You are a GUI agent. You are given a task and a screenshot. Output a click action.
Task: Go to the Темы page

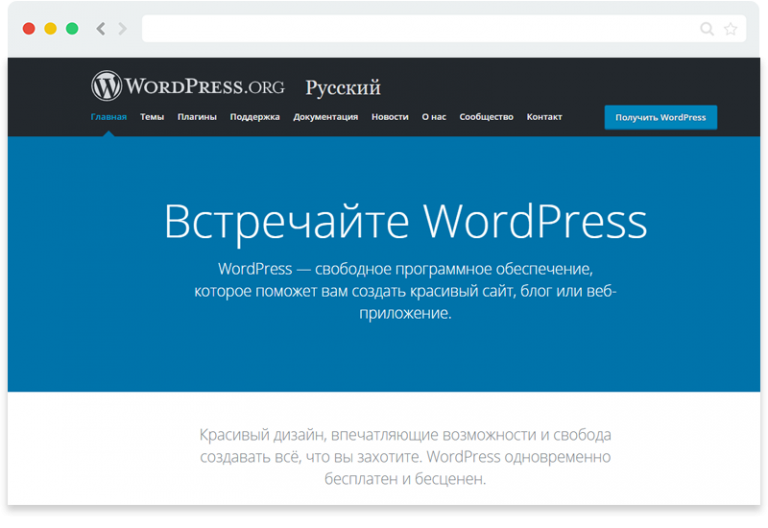point(152,117)
